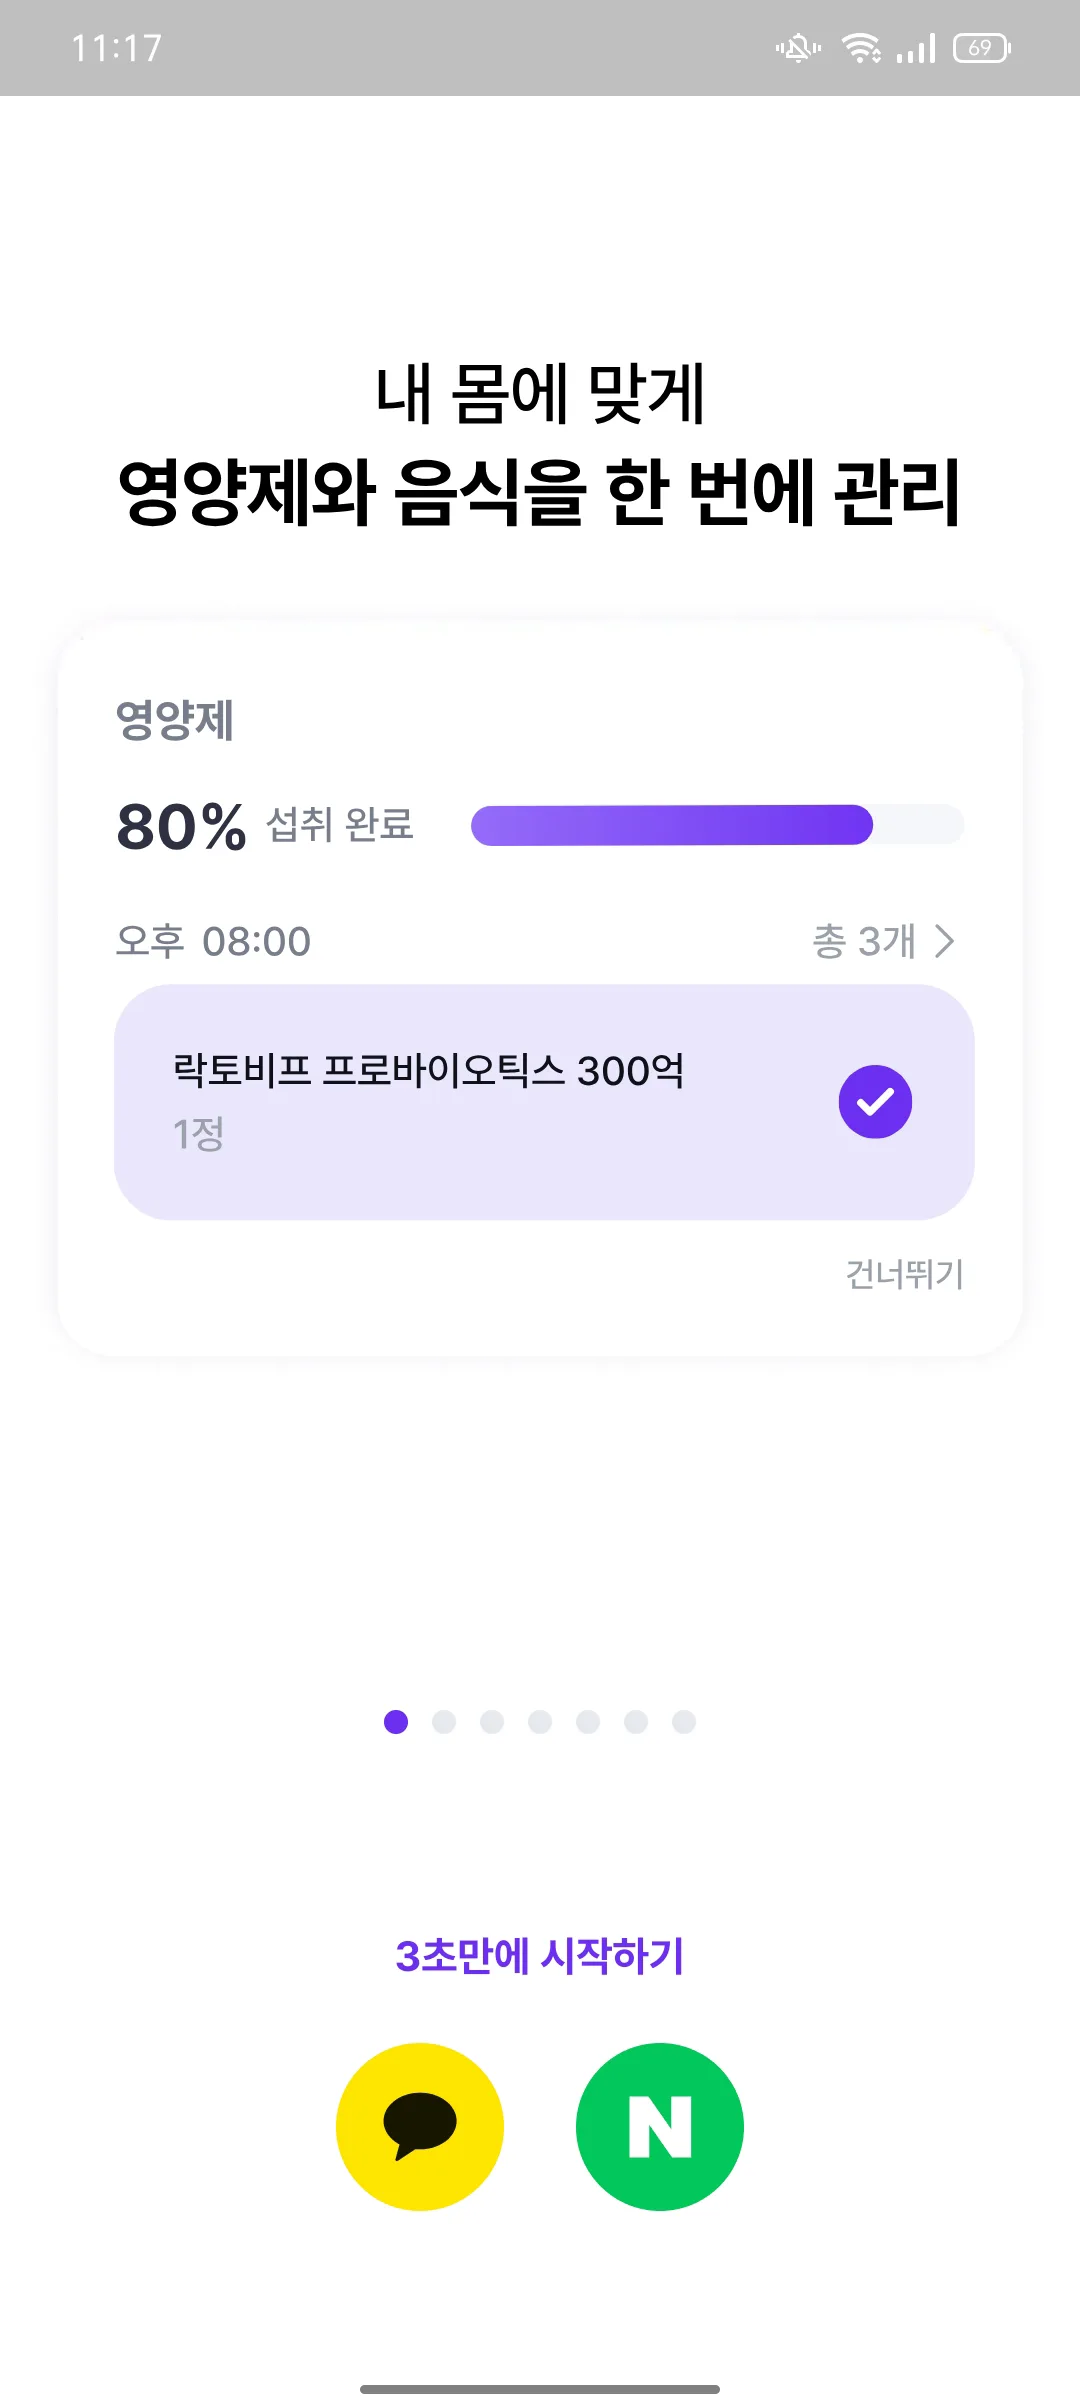Tap the 영양제 section header
The image size is (1080, 2400).
pos(175,720)
